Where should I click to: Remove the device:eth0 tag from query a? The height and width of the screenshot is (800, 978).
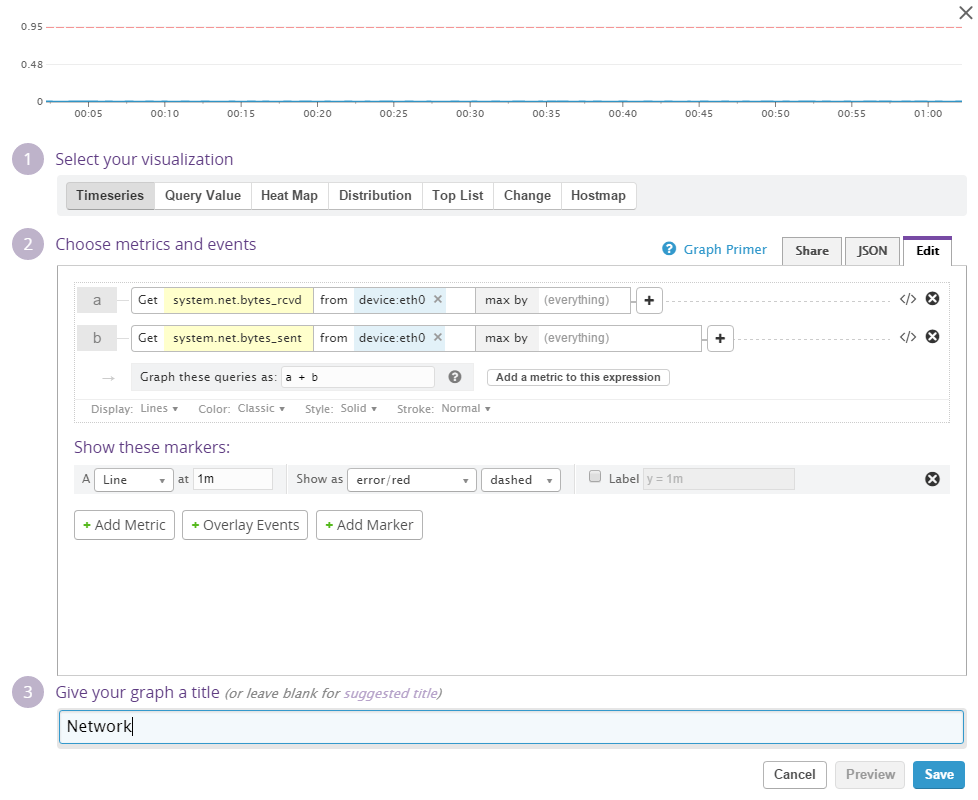[438, 299]
